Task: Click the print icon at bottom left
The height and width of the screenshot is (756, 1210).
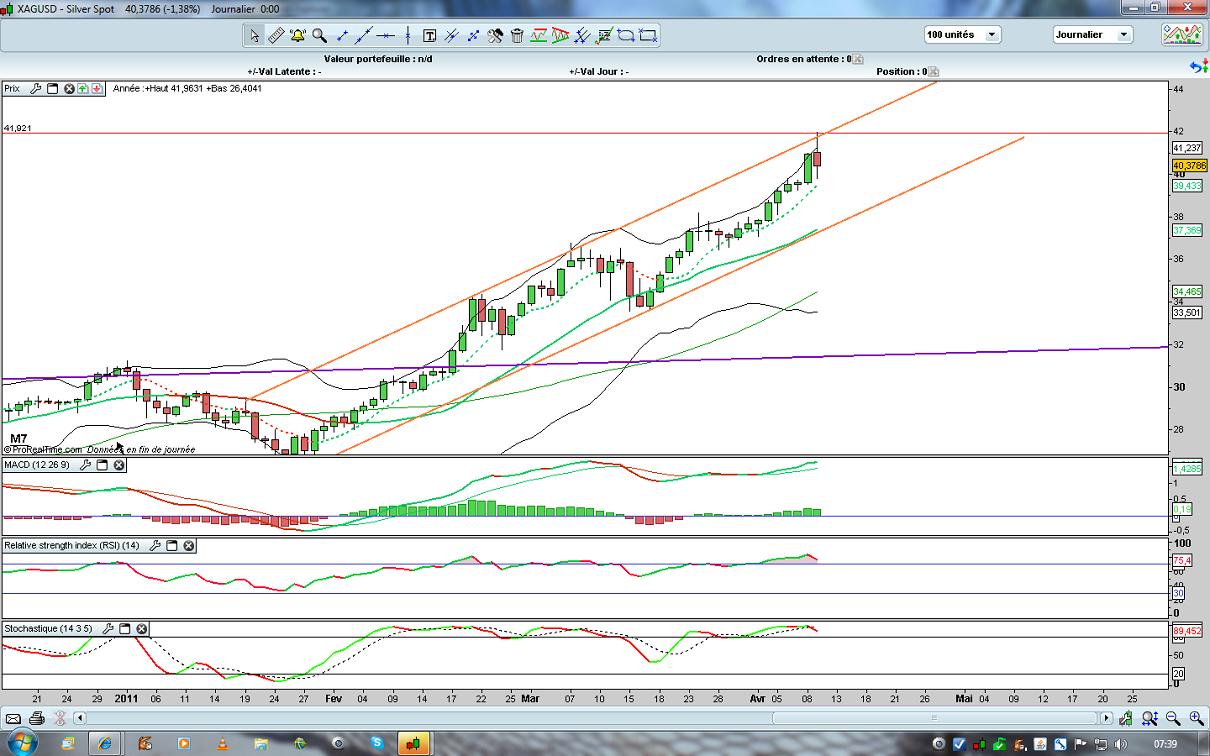Action: 37,718
